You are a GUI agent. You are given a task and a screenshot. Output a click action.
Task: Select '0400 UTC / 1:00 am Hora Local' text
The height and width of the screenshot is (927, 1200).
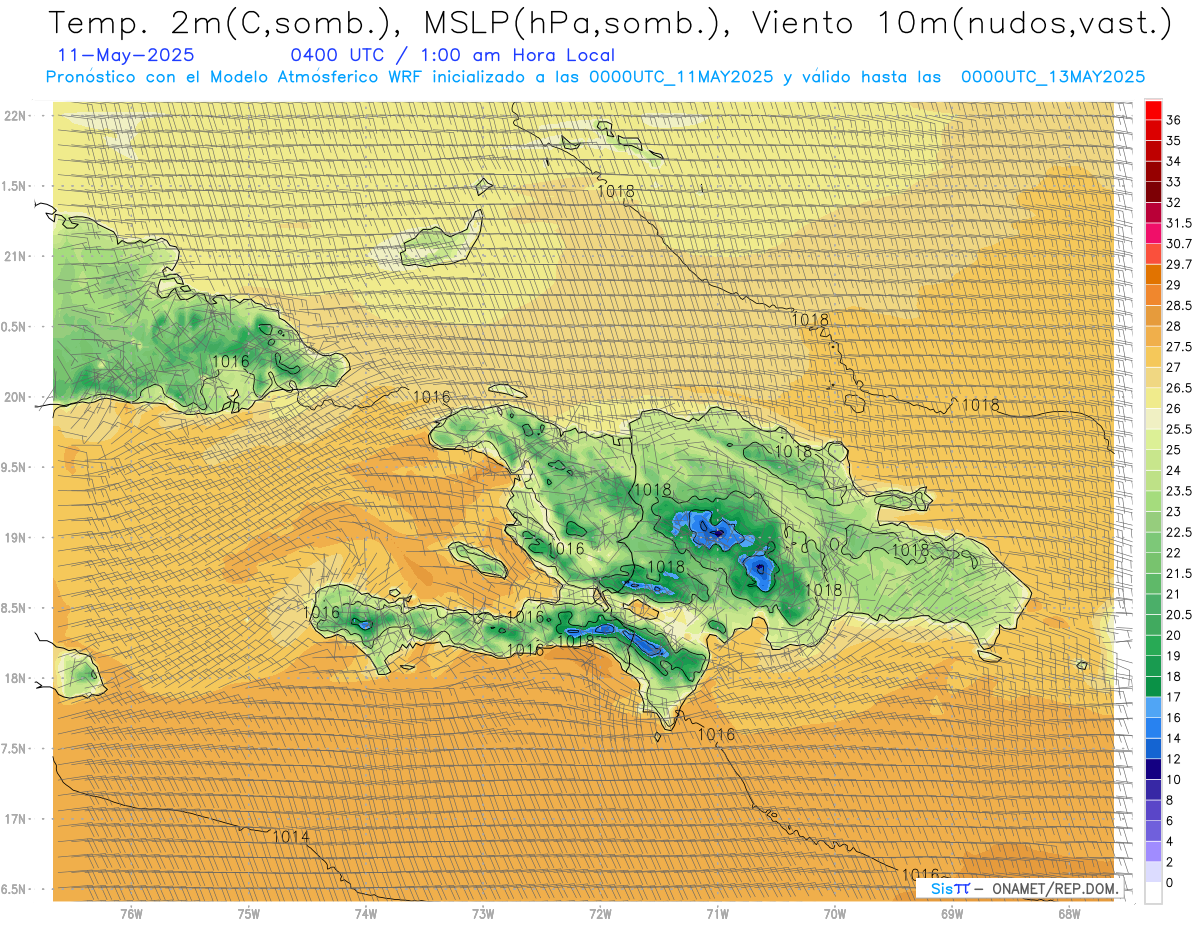[452, 56]
